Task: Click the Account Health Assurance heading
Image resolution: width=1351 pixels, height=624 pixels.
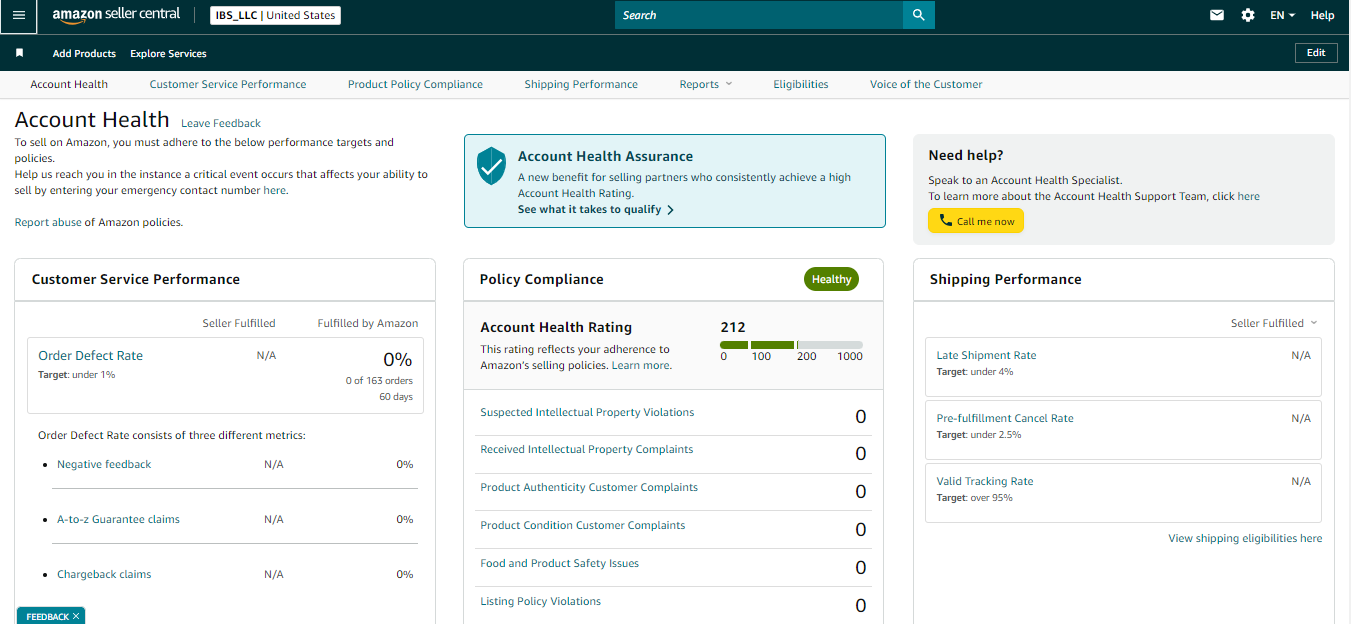Action: (x=605, y=156)
